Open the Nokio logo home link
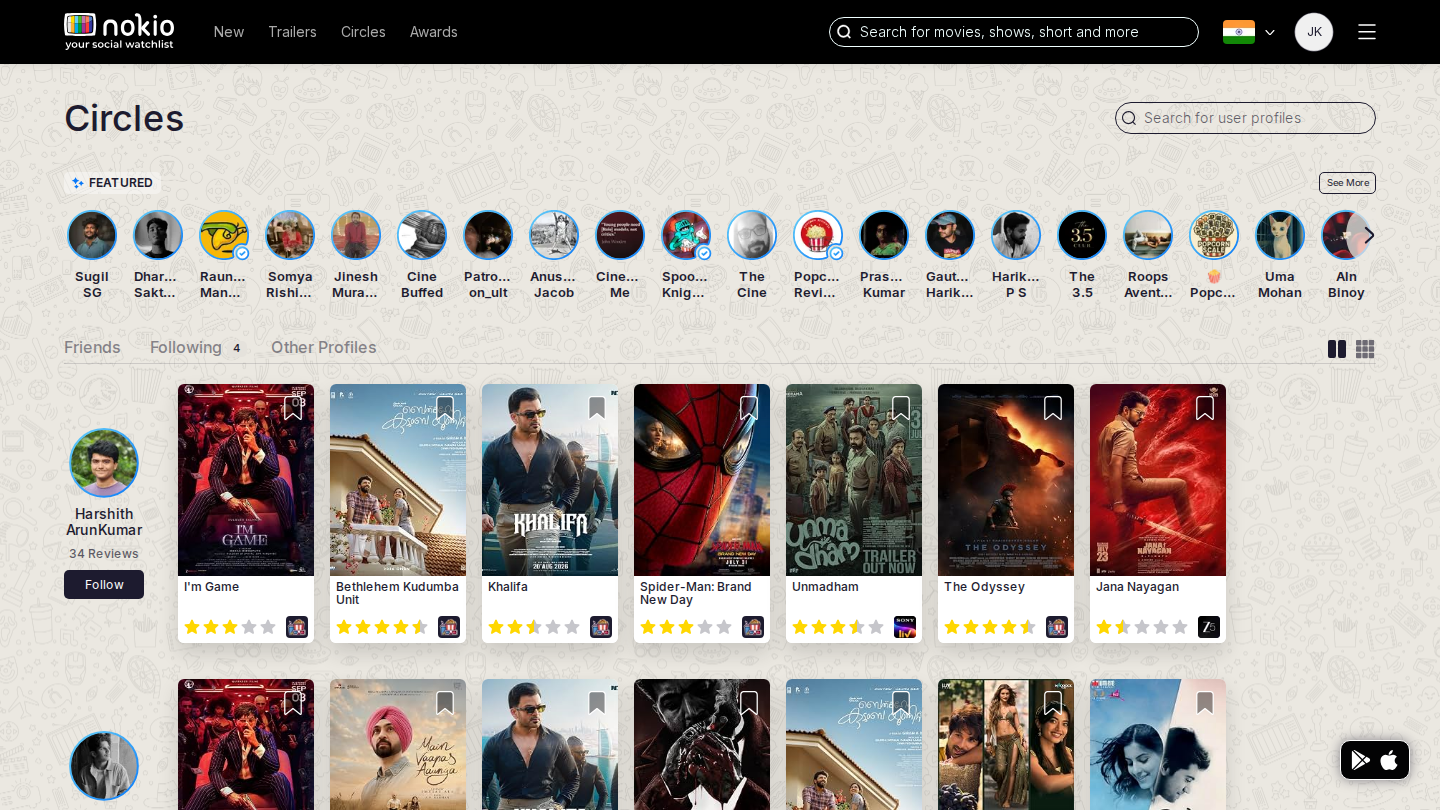The image size is (1440, 810). [119, 32]
